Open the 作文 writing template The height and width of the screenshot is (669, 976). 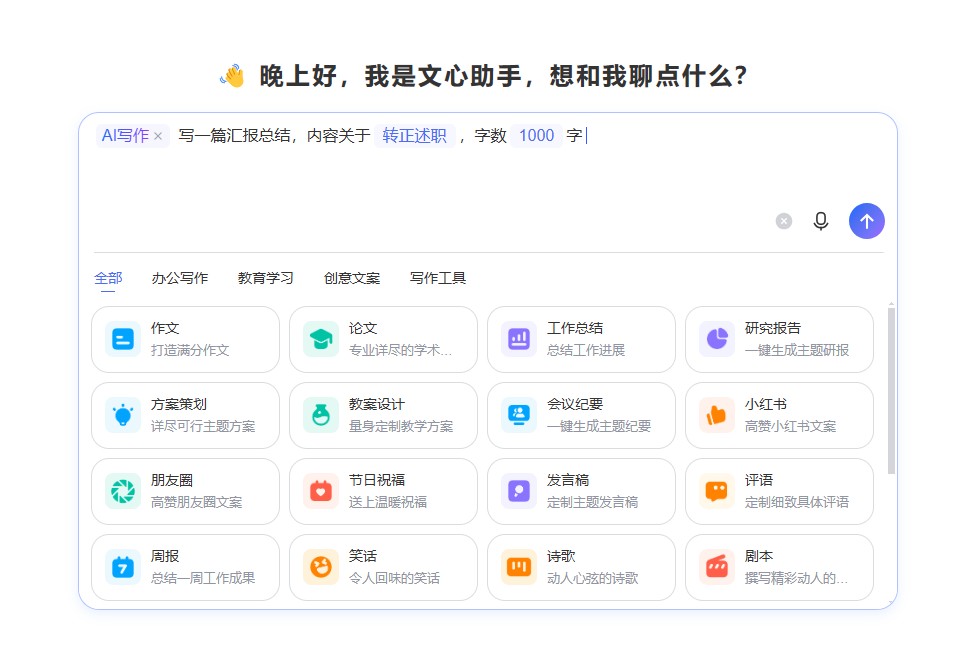pos(185,339)
